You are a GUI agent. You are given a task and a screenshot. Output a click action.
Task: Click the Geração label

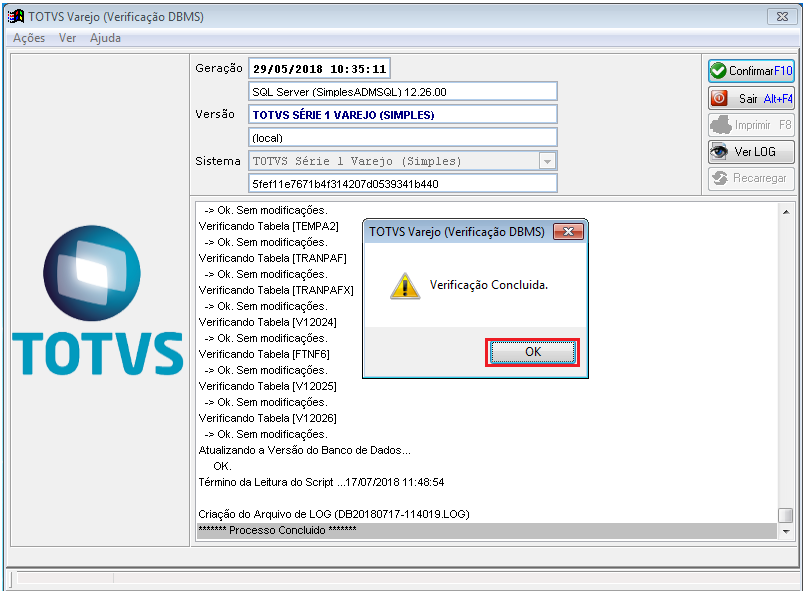point(219,68)
